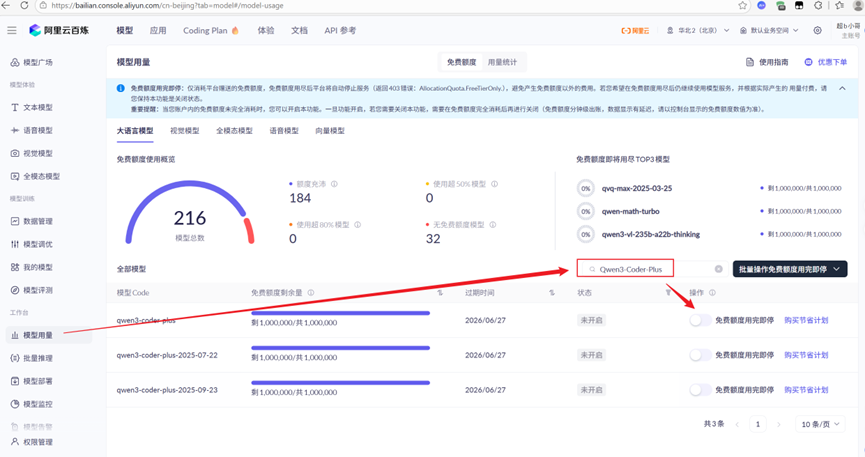Open the 文档 top menu
865x457 pixels.
[300, 30]
